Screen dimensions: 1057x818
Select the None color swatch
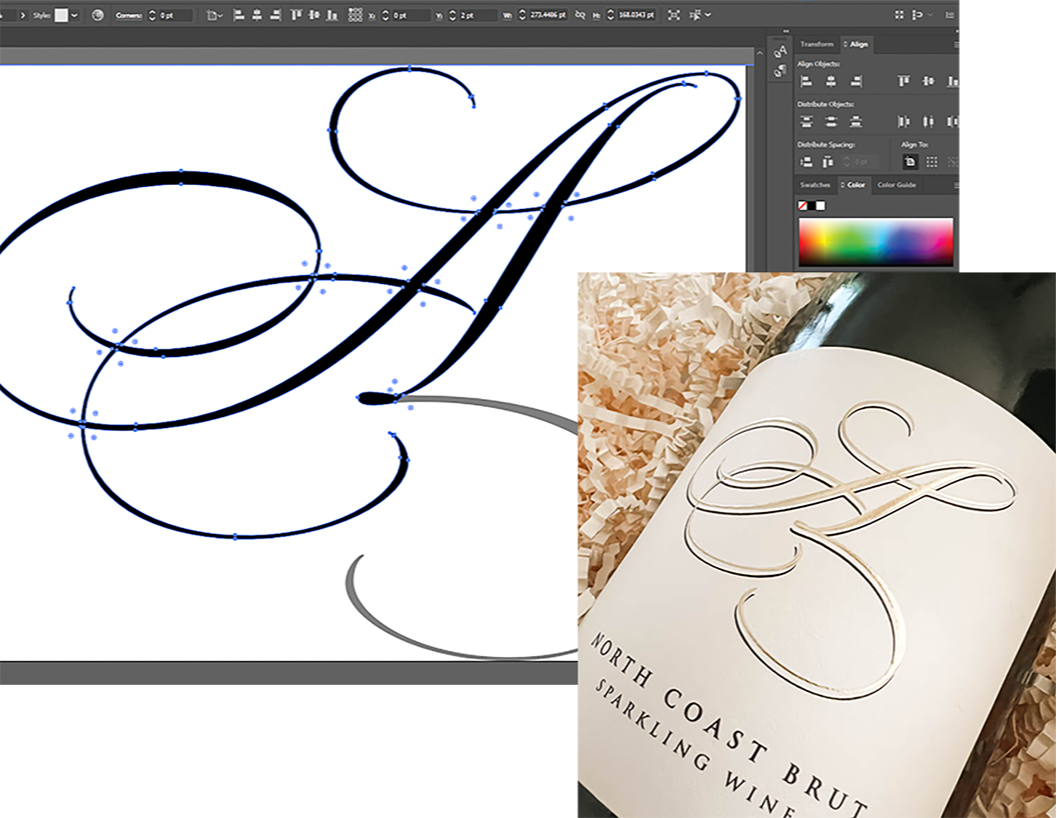[x=803, y=206]
